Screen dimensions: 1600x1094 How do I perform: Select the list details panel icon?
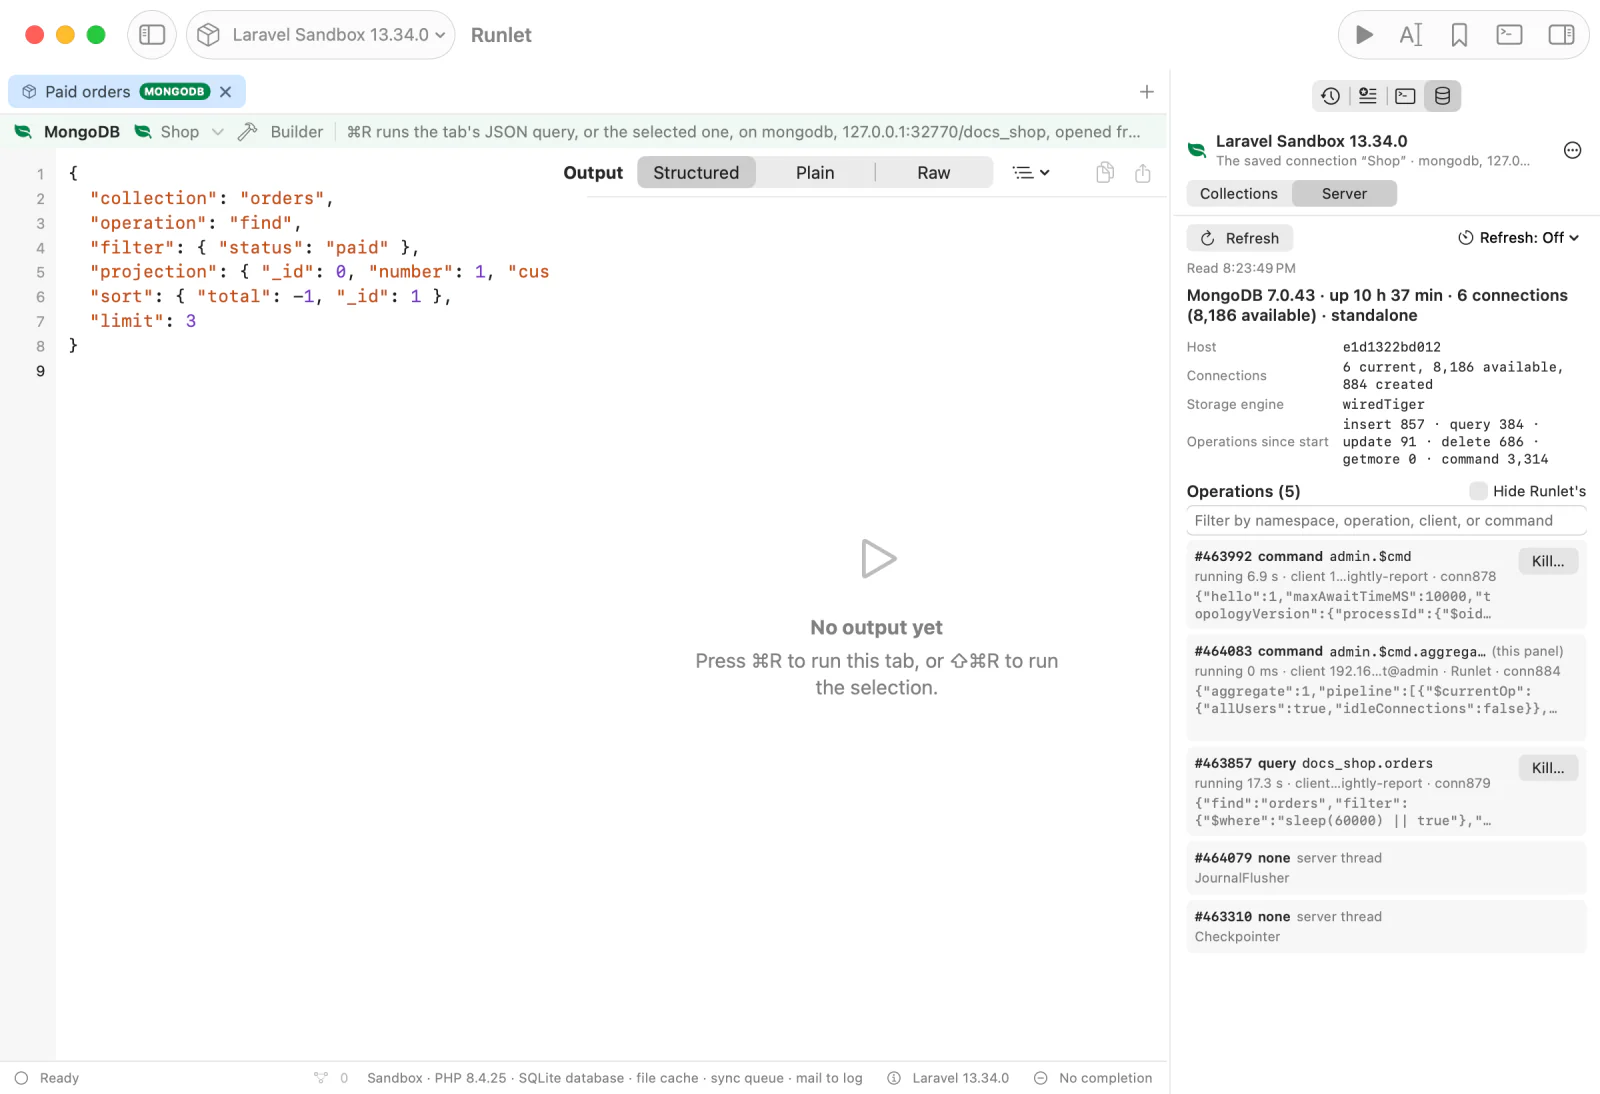pyautogui.click(x=1368, y=96)
